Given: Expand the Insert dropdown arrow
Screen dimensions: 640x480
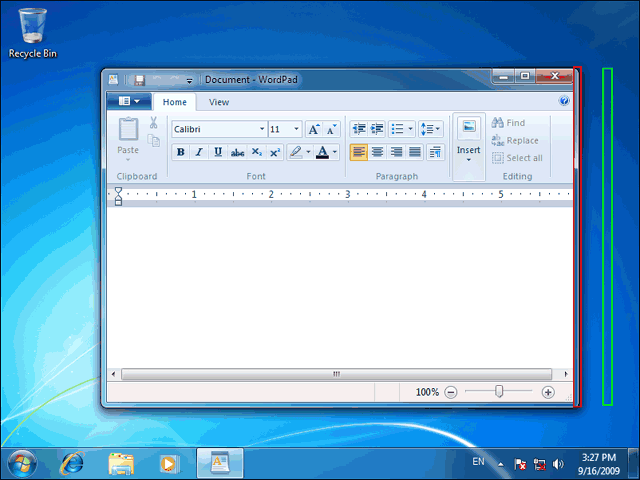Looking at the screenshot, I should click(x=469, y=160).
